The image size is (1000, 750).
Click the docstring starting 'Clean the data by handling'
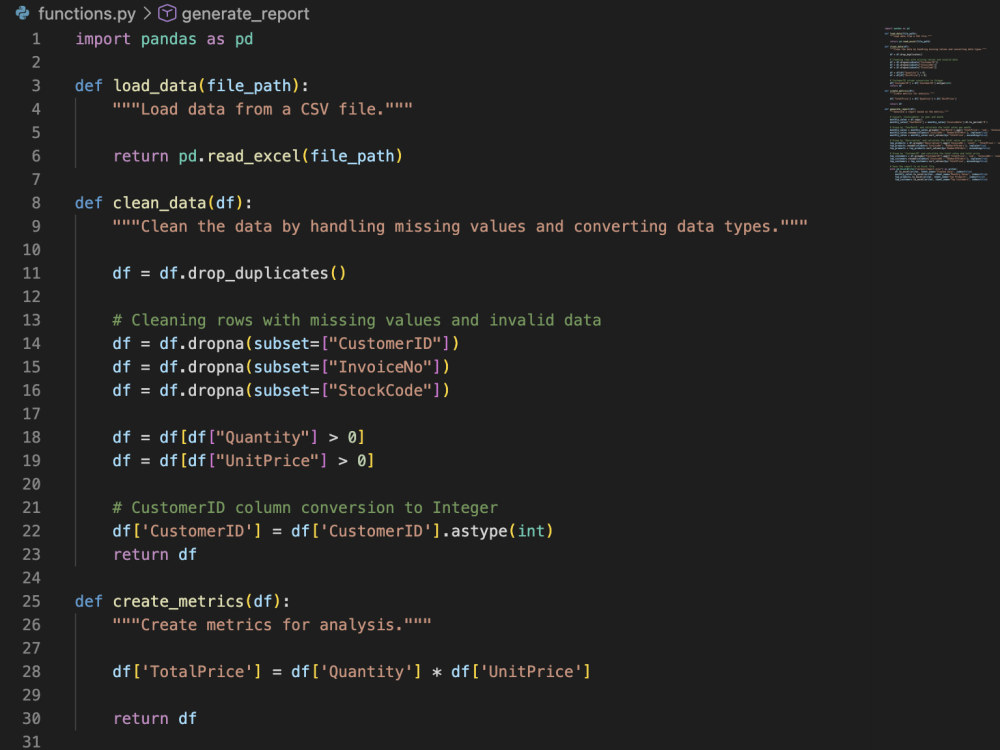[460, 226]
